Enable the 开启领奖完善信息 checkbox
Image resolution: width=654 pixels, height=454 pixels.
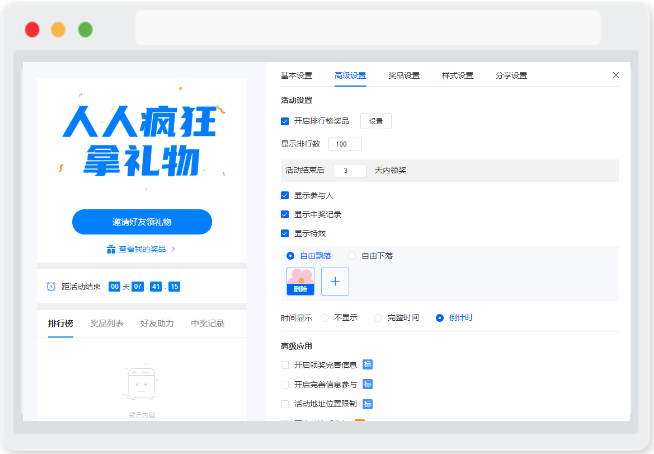tap(285, 365)
